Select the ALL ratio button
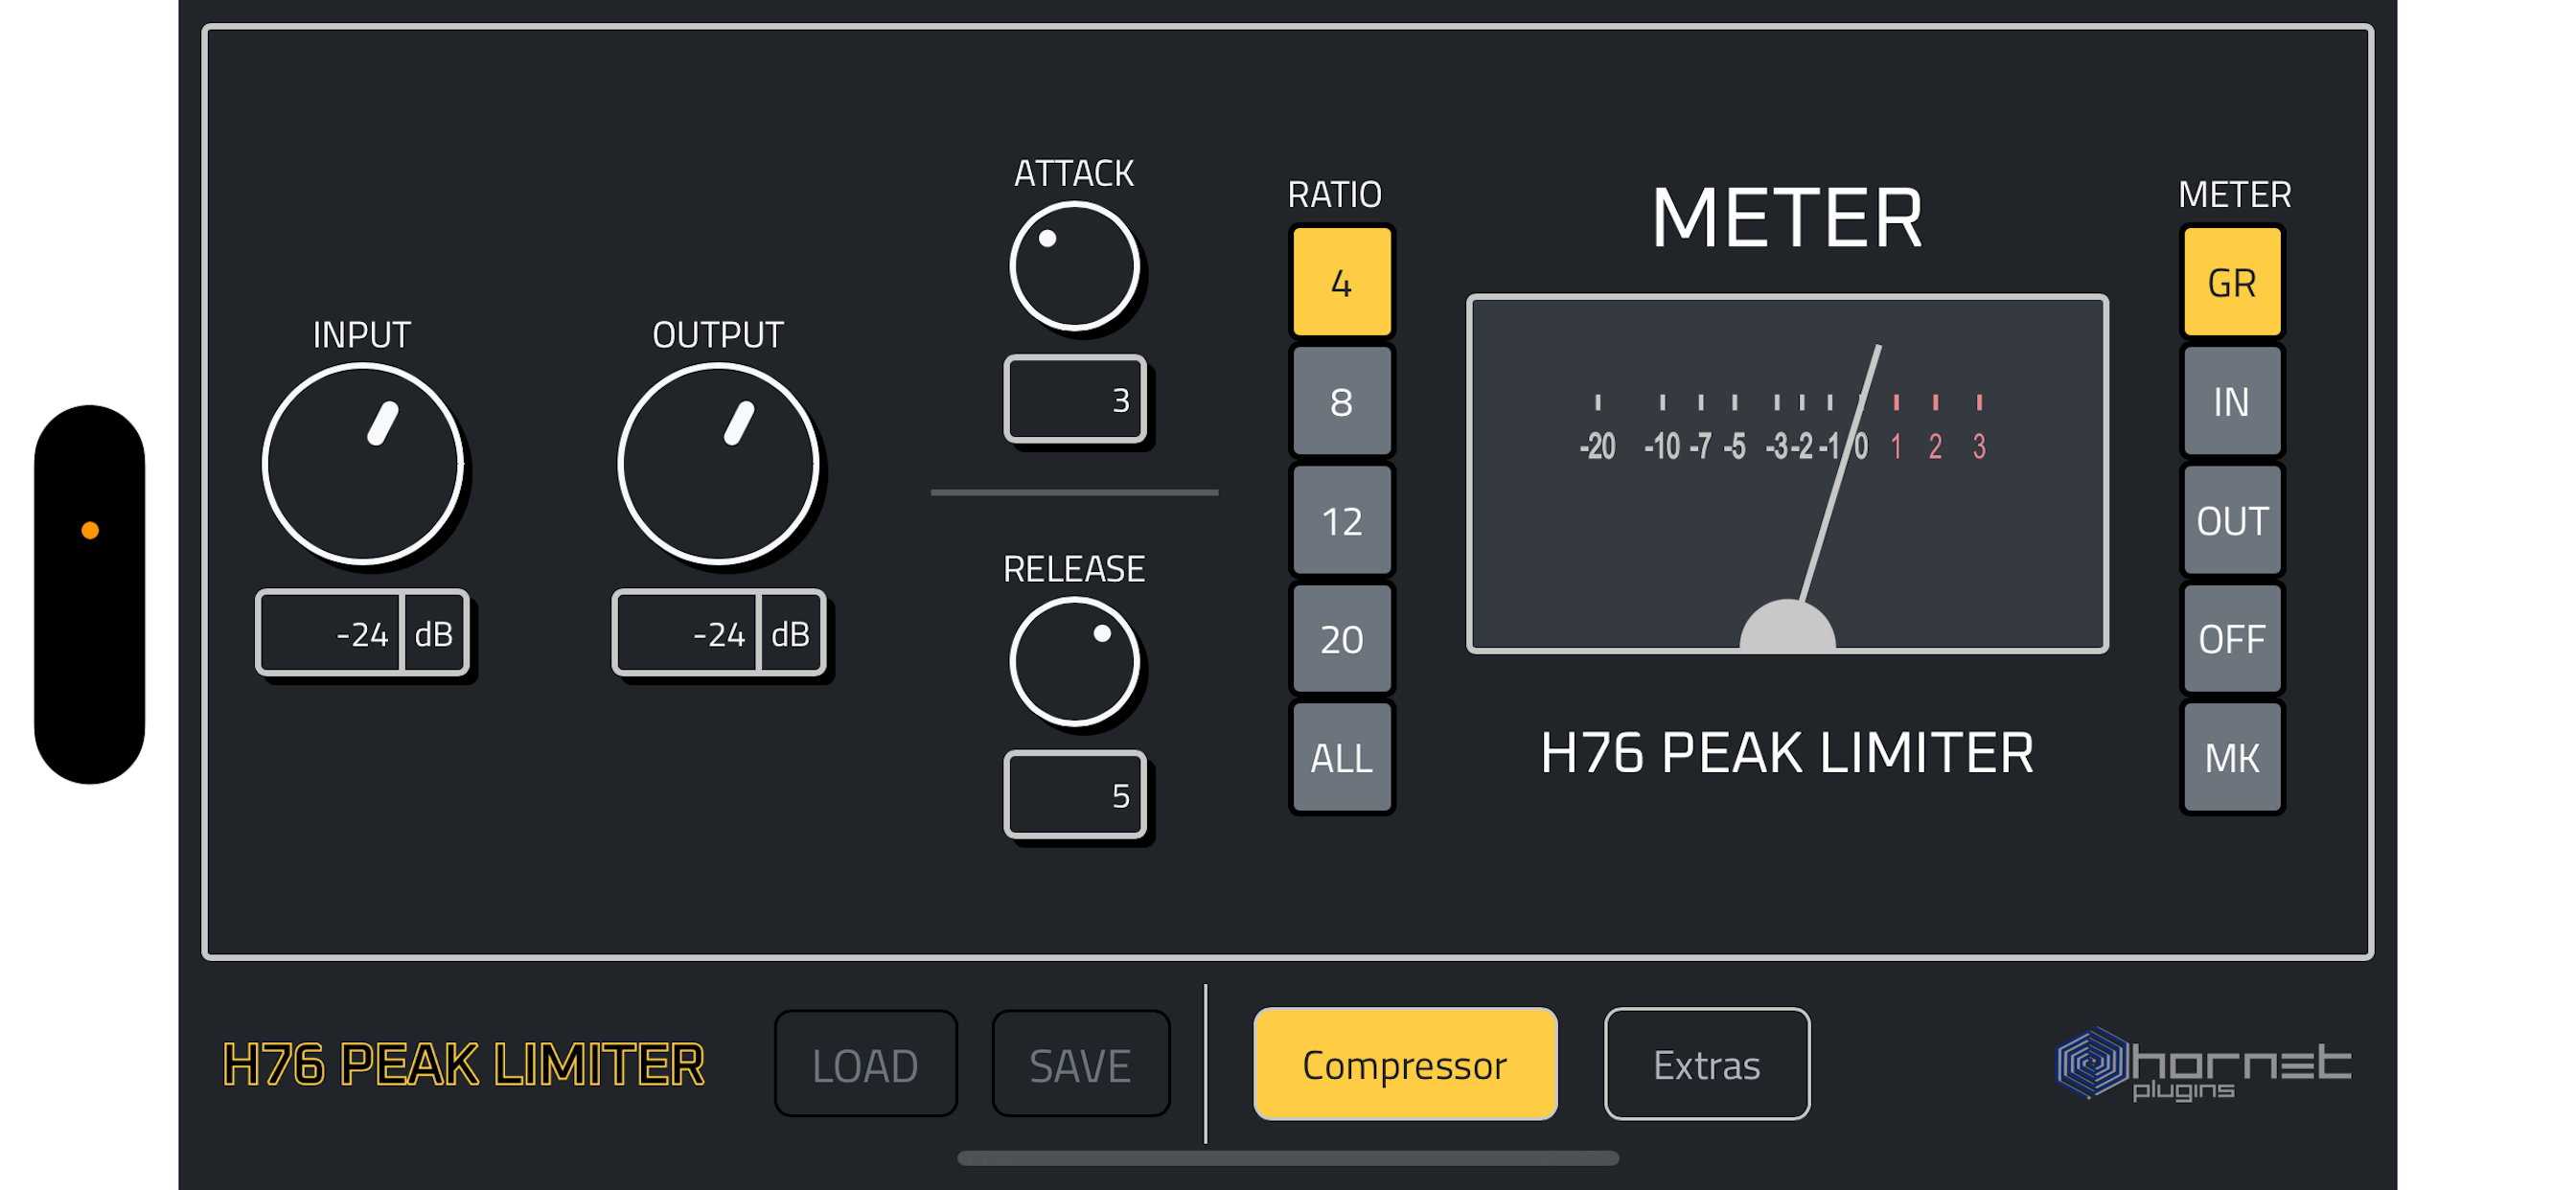Viewport: 2576px width, 1190px height. [1341, 757]
